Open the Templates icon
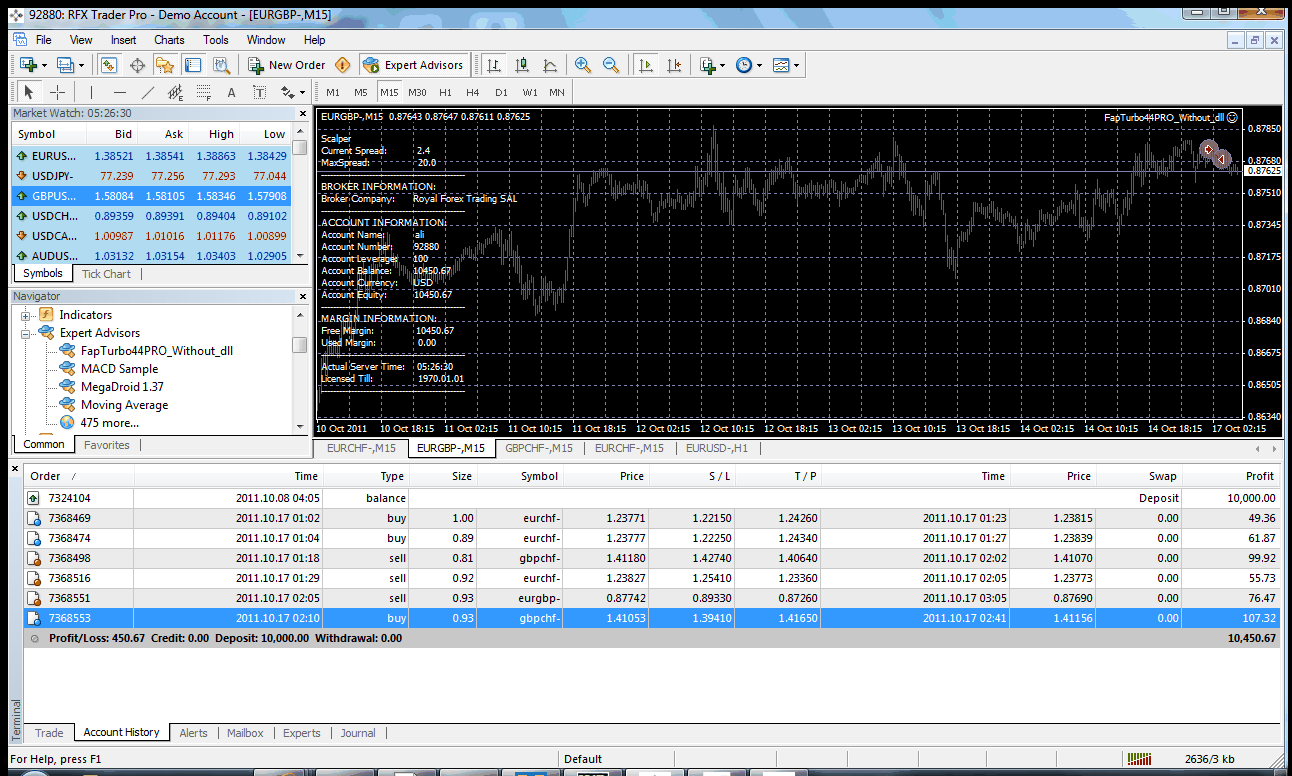This screenshot has height=776, width=1292. (x=781, y=65)
